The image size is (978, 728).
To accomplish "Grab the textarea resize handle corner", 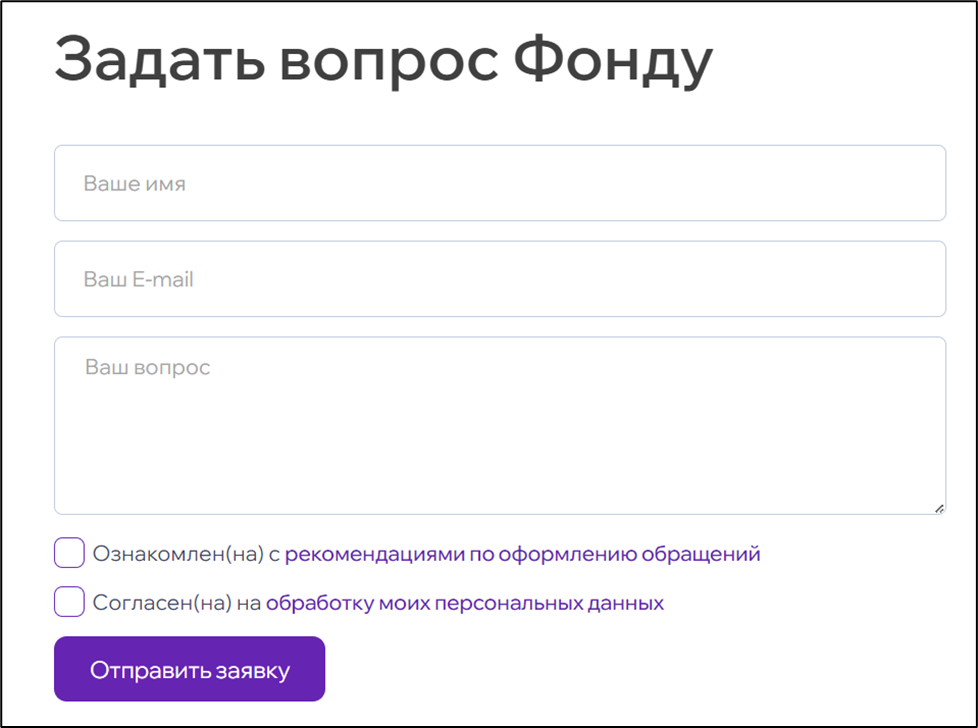I will [939, 508].
